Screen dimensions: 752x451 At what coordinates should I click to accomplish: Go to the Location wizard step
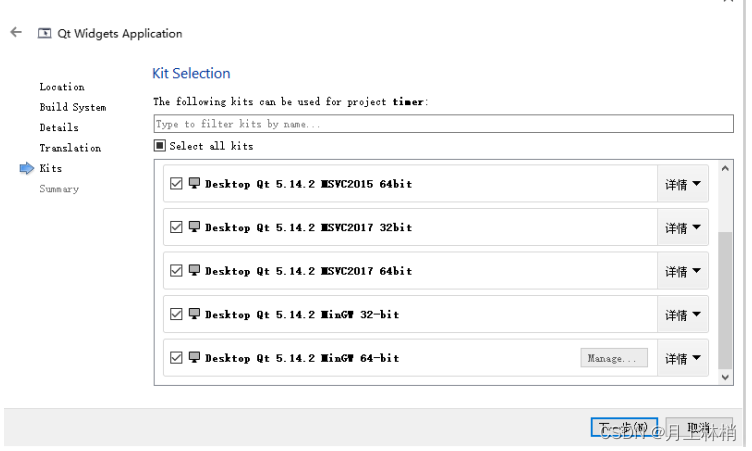pyautogui.click(x=62, y=87)
